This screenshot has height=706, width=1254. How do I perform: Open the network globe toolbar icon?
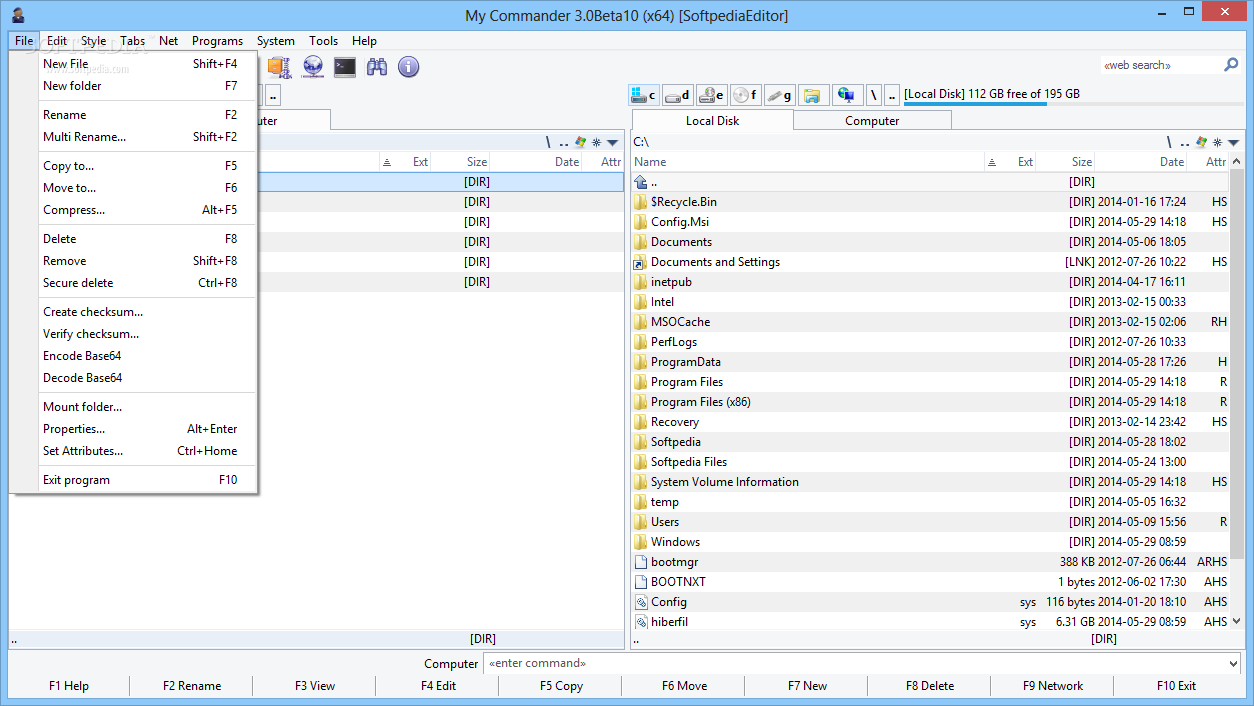coord(312,67)
